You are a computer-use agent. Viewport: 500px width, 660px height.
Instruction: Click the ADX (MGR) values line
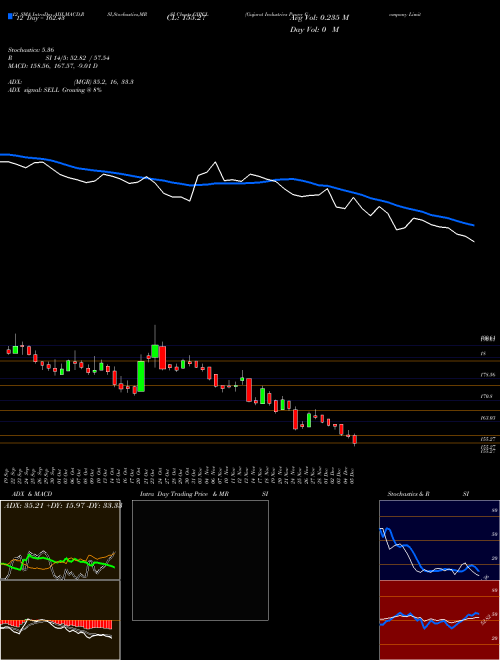[71, 82]
